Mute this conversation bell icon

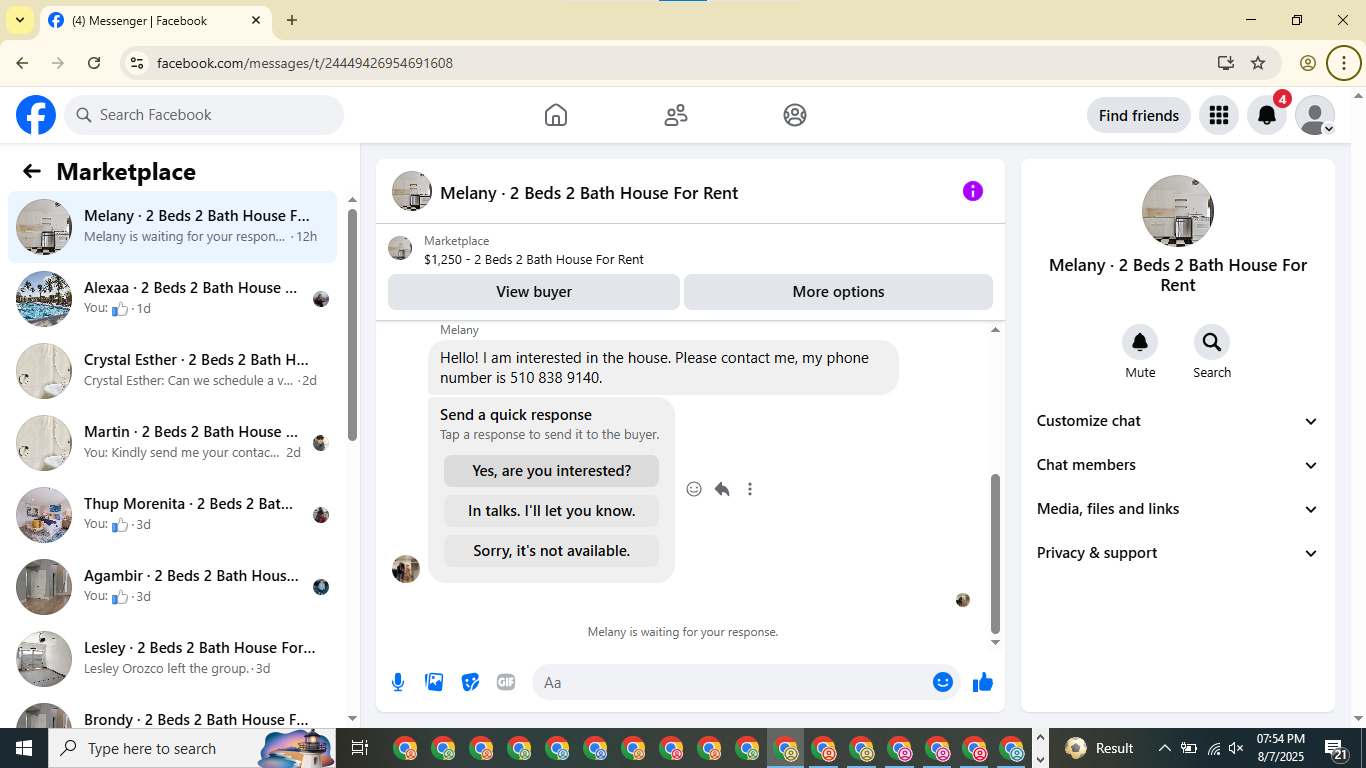click(x=1140, y=343)
